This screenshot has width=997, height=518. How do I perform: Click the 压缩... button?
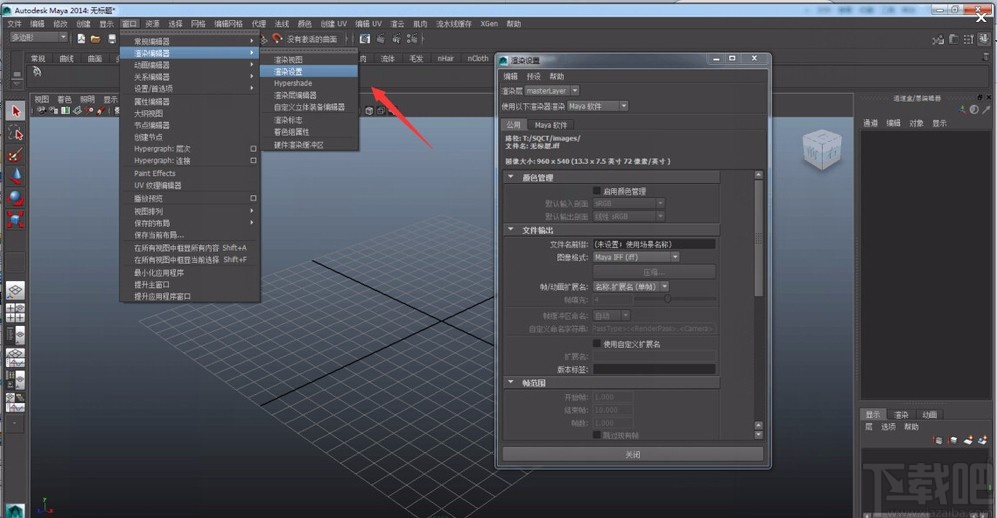point(654,272)
